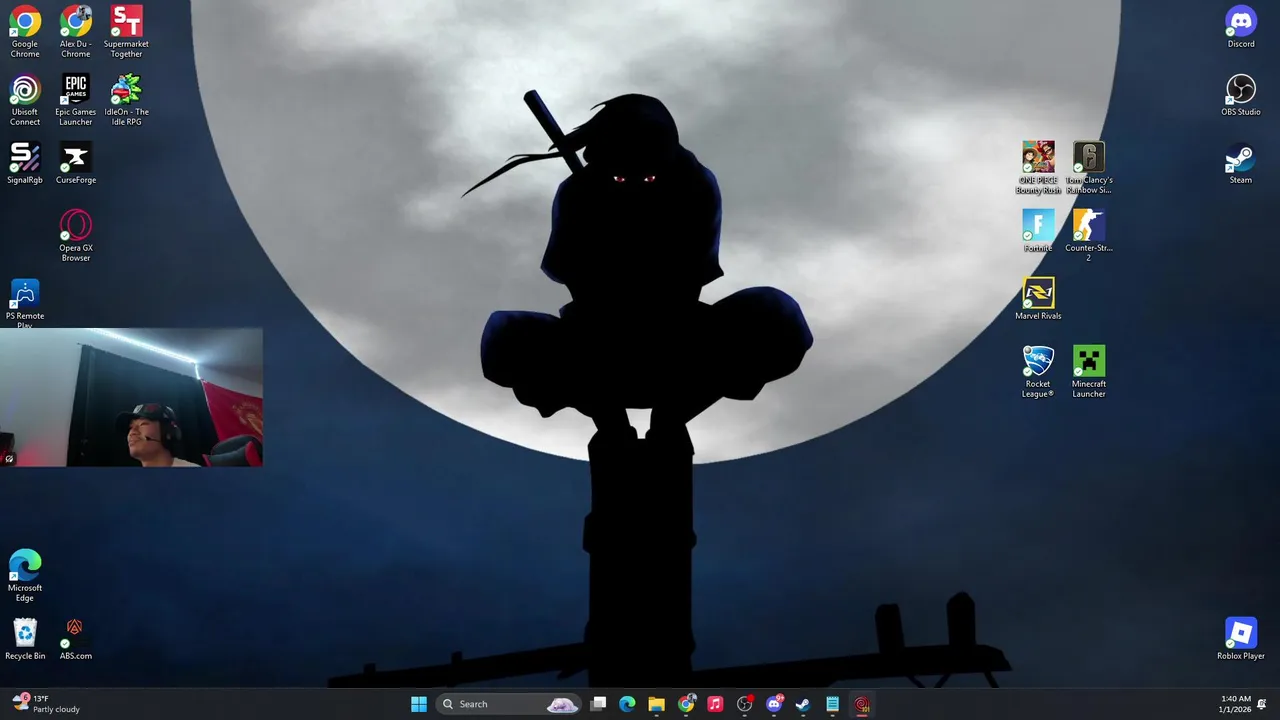Open the Notepad taskbar icon

pos(832,704)
